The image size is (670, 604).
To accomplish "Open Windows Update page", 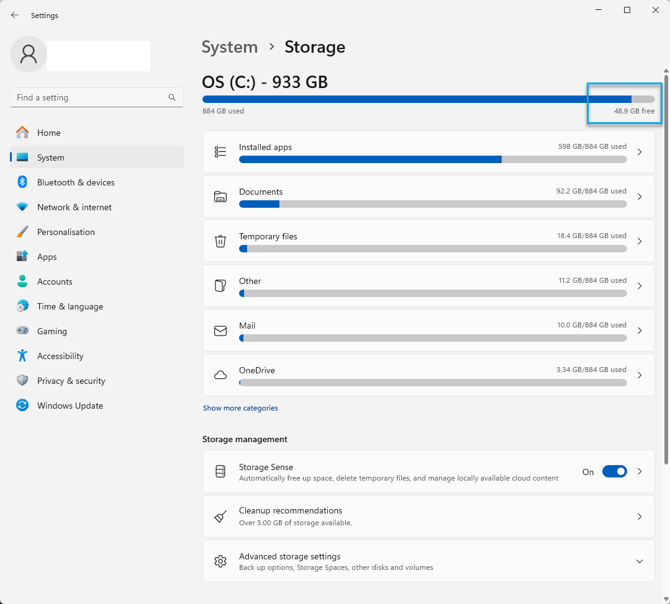I will tap(97, 405).
